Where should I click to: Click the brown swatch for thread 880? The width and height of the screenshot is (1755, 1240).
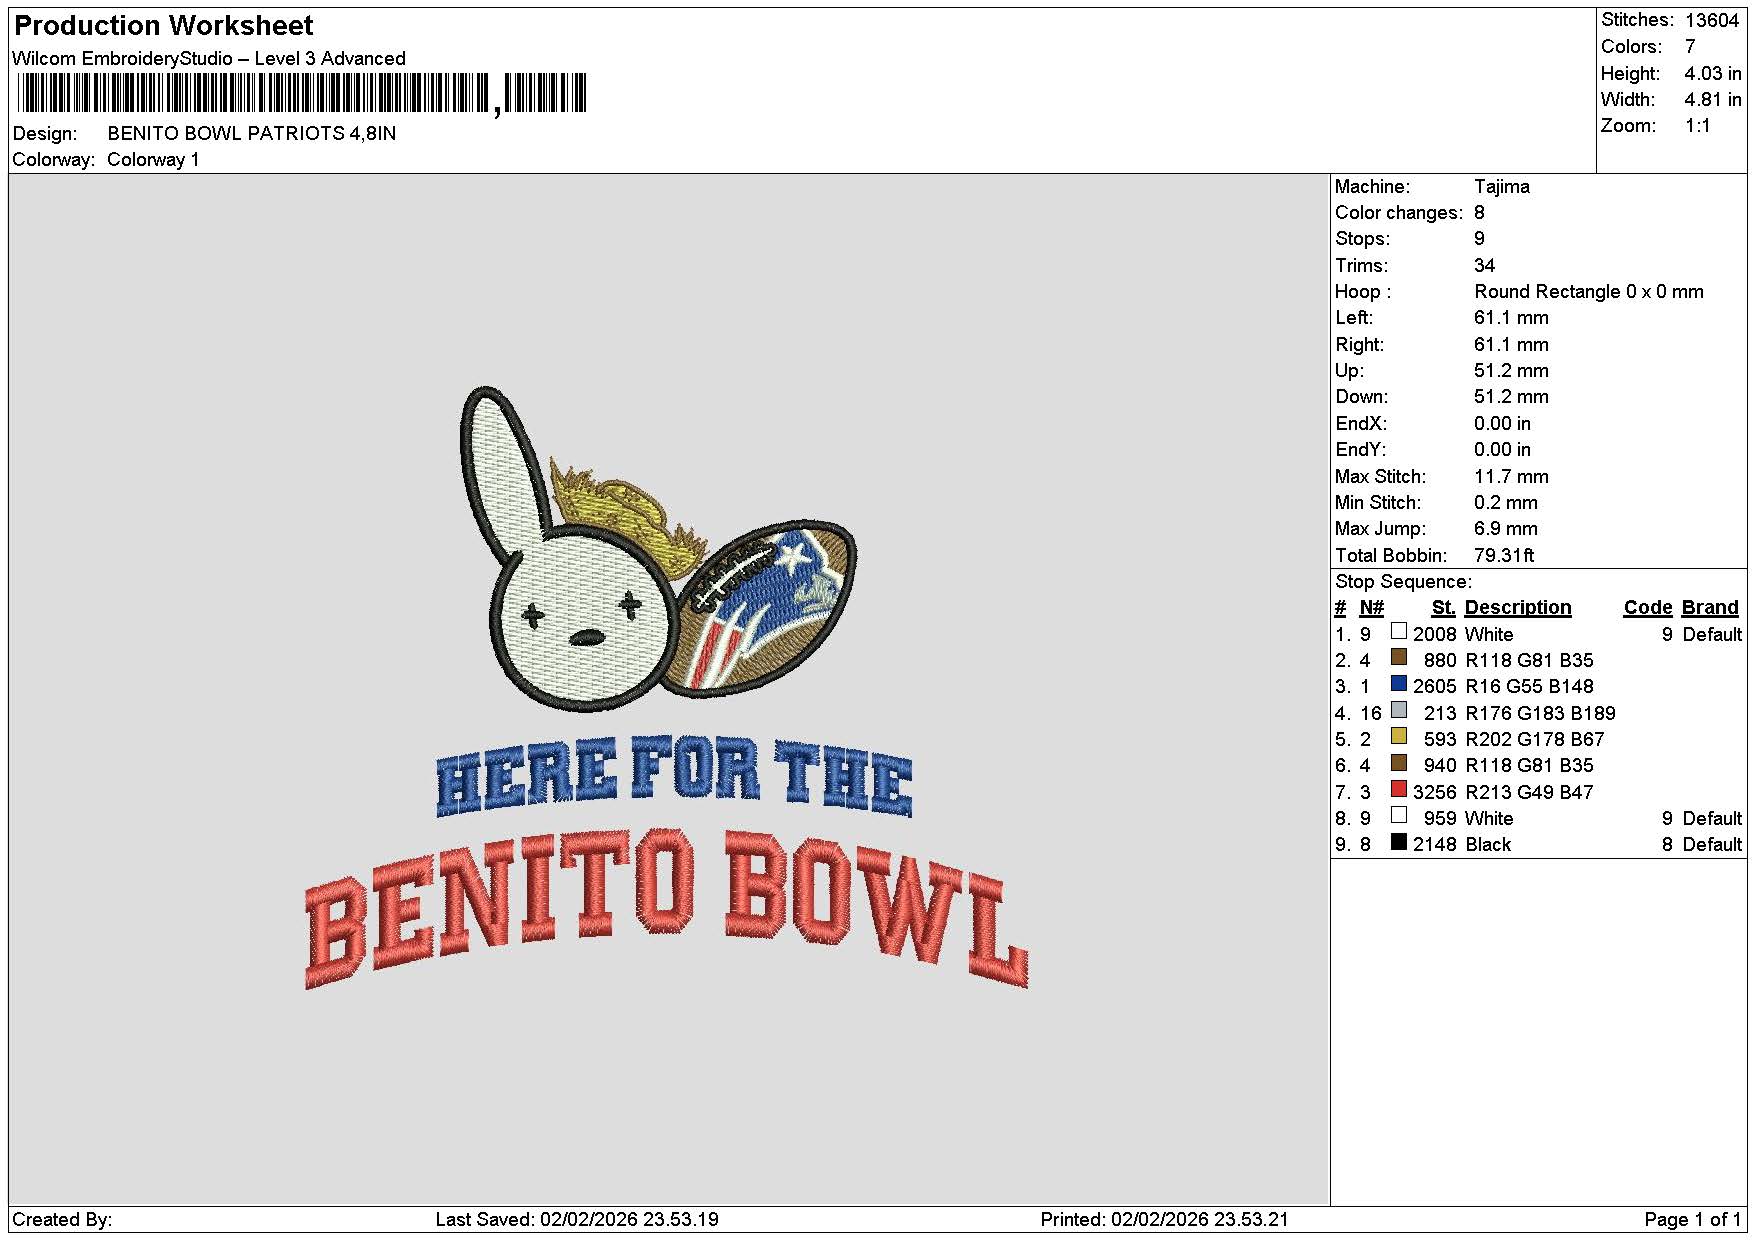click(1399, 658)
